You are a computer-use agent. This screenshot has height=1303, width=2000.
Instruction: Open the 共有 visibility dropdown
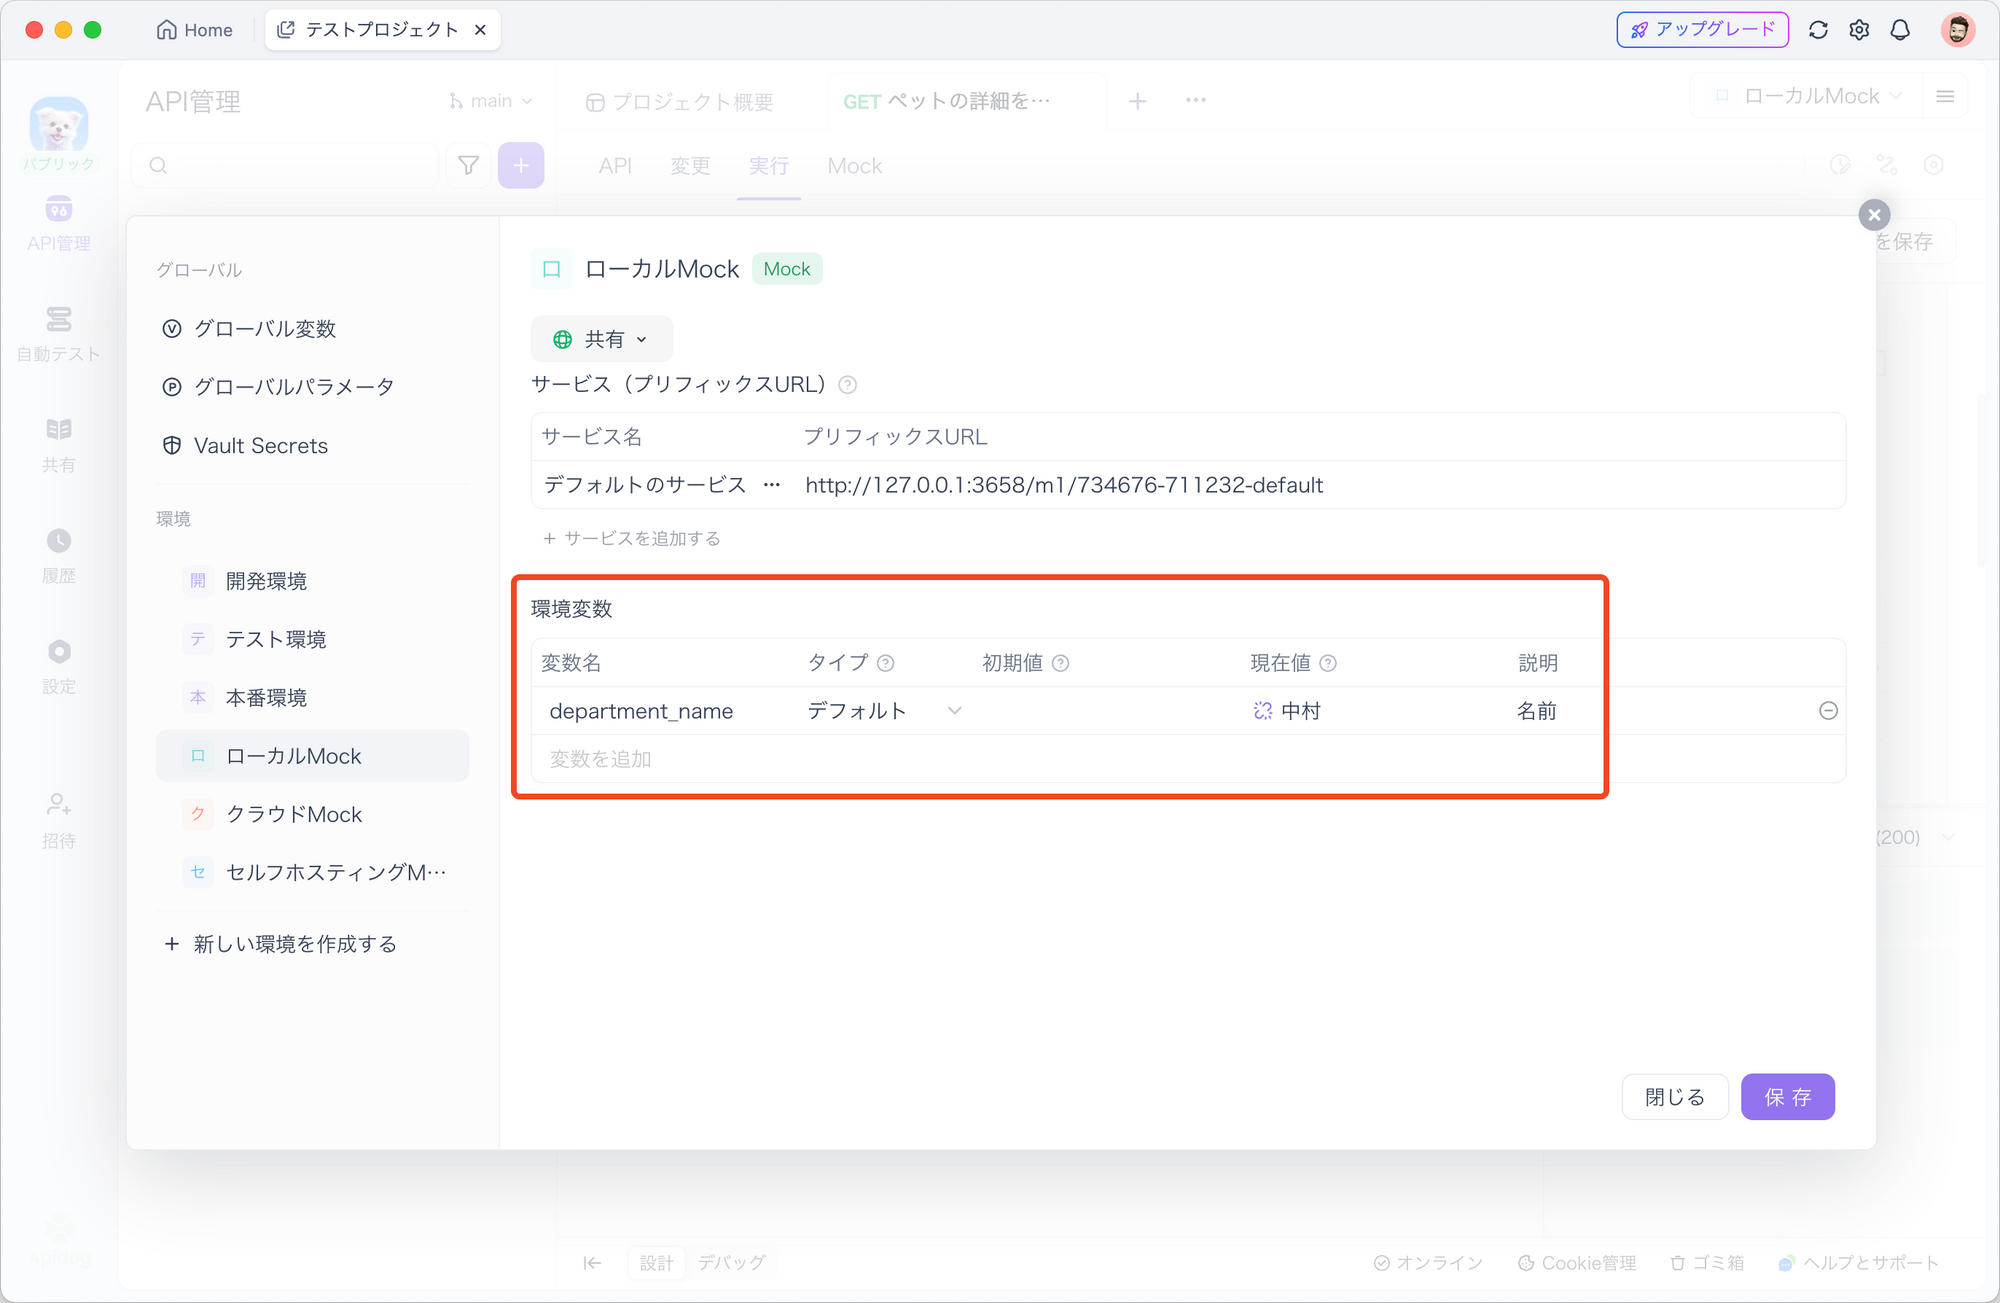601,340
